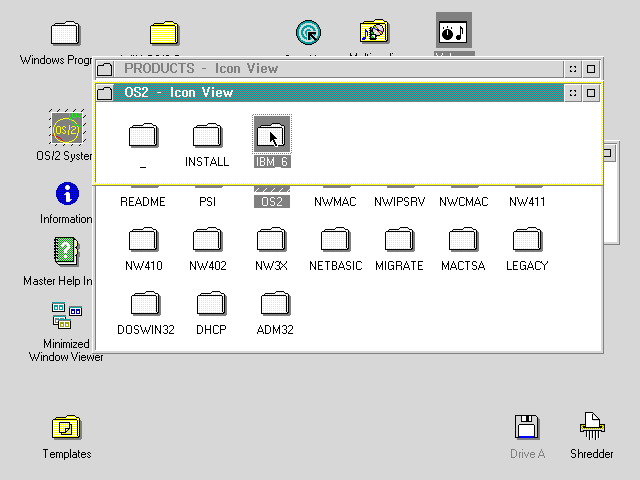The height and width of the screenshot is (480, 640).
Task: Select the OS/2 System desktop icon
Action: pos(67,127)
